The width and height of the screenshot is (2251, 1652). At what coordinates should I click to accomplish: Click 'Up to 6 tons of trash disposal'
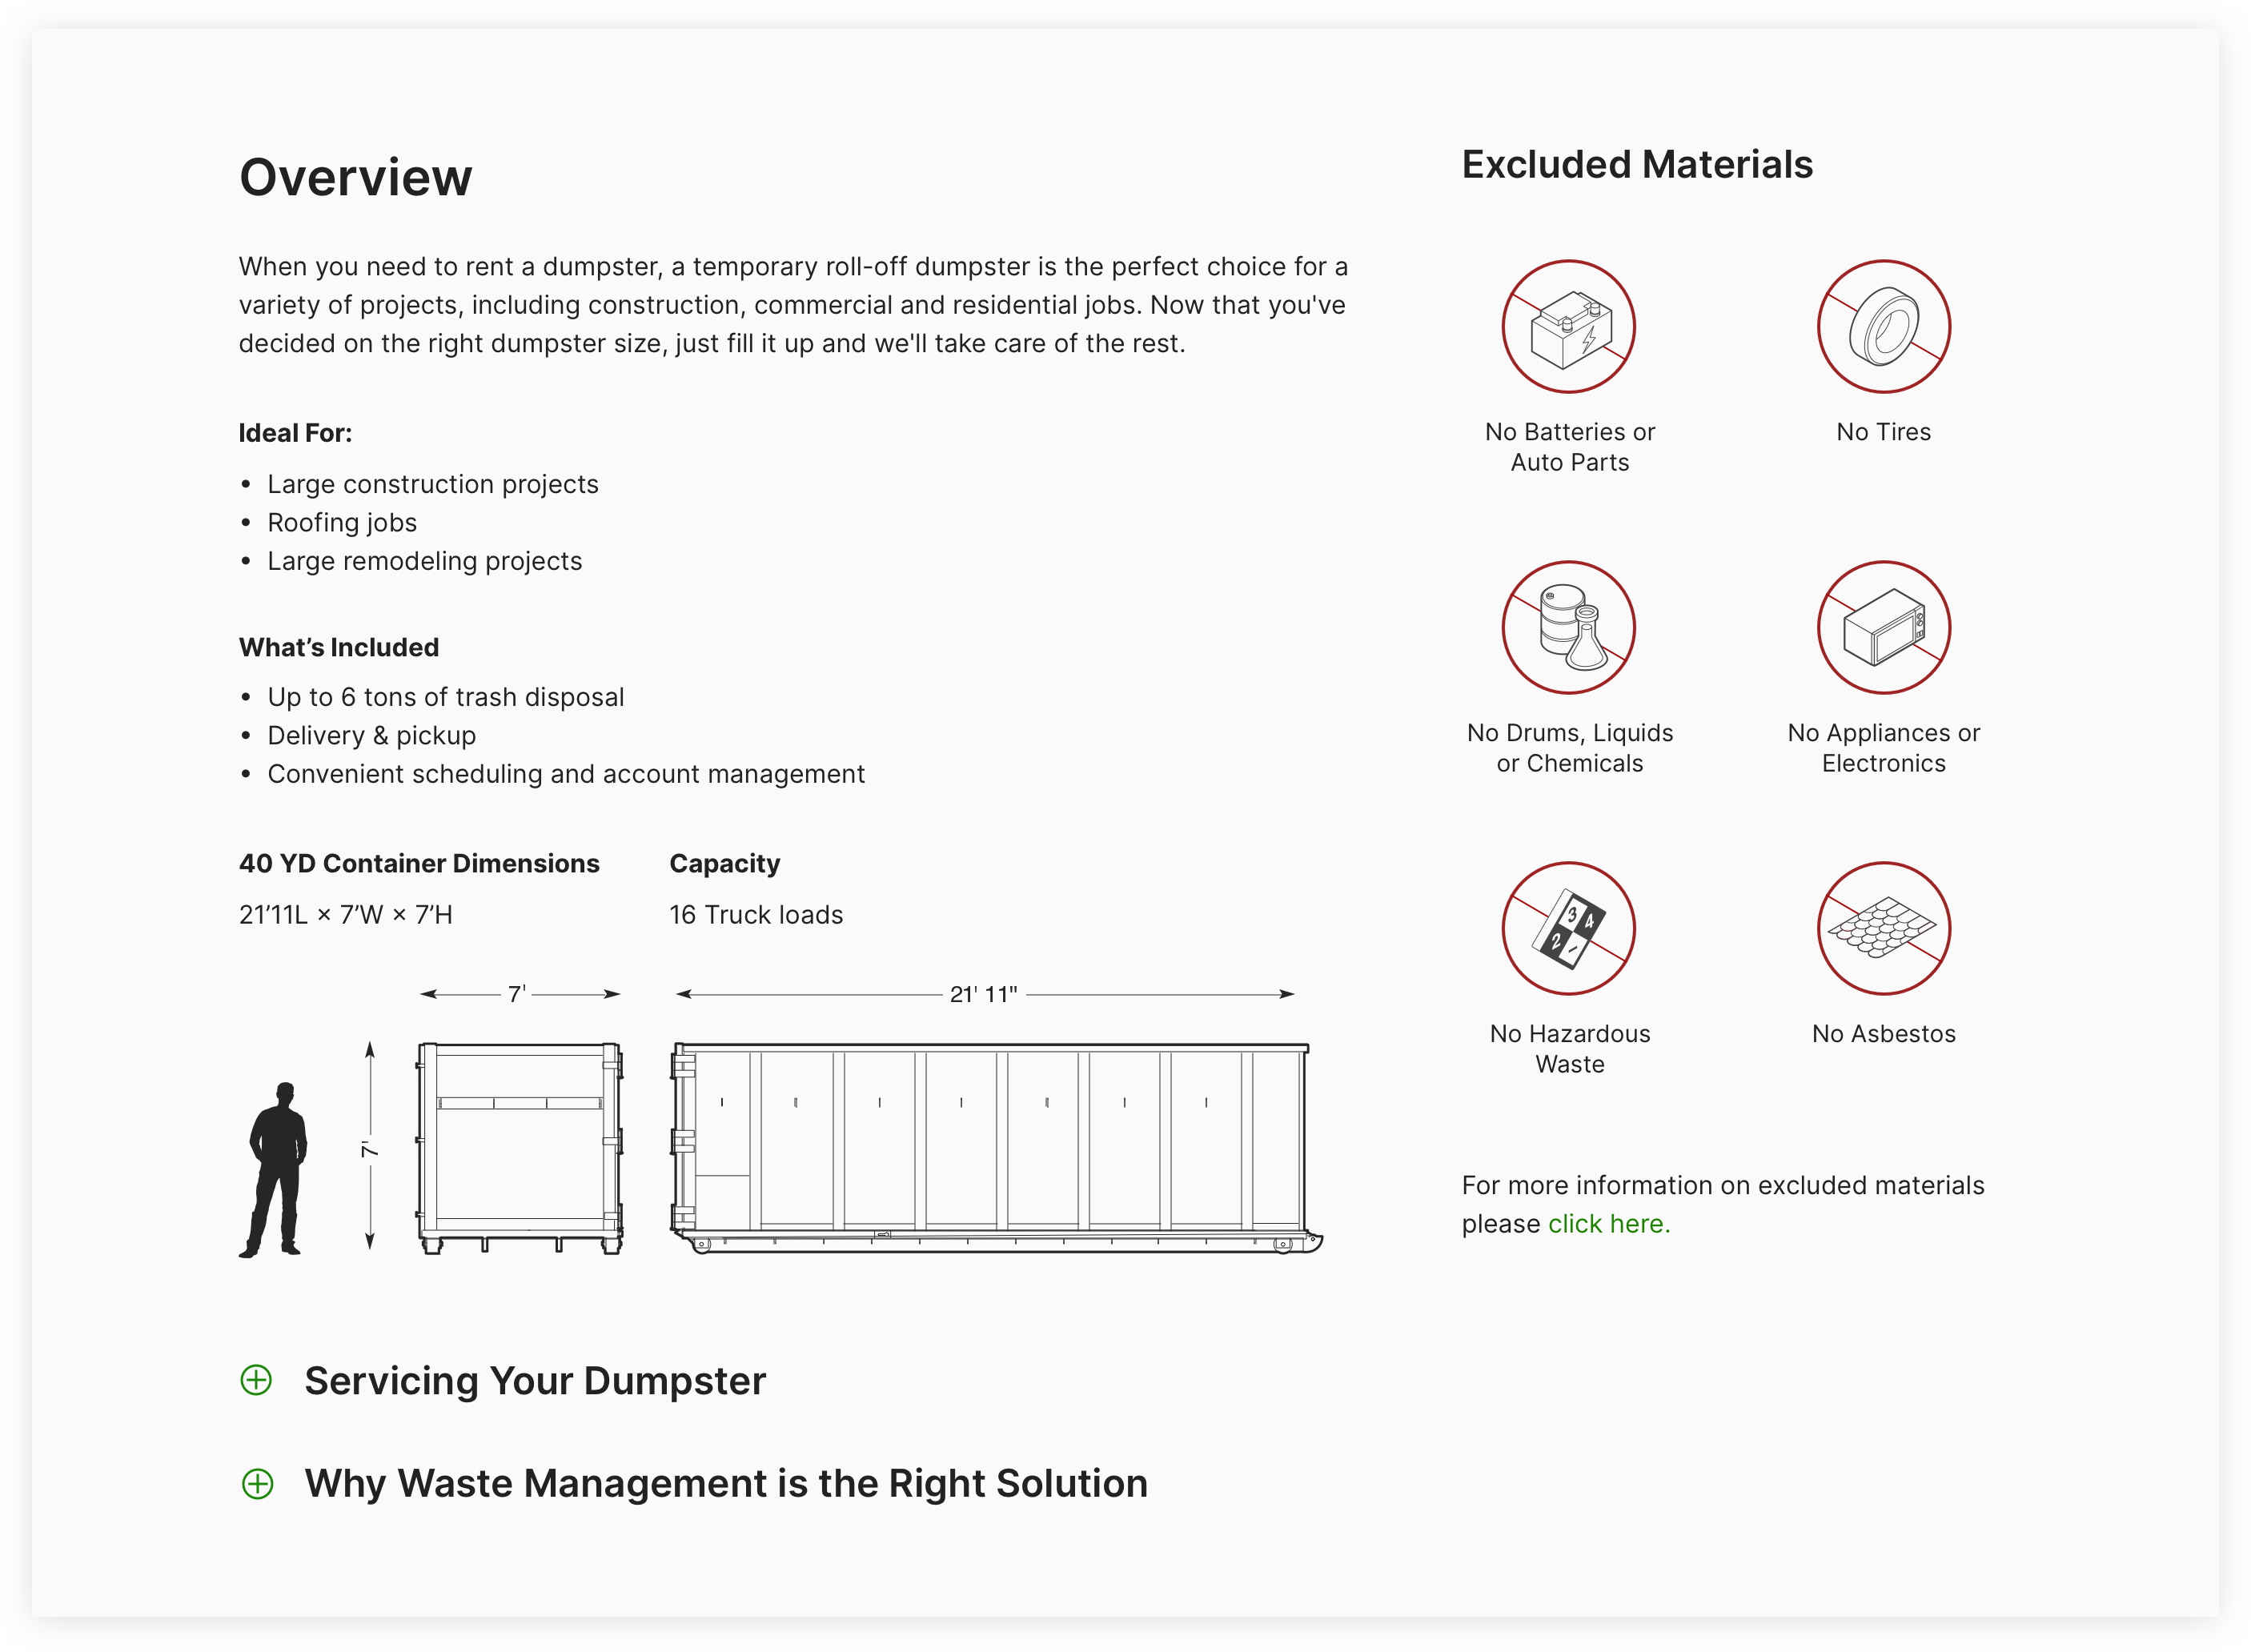pyautogui.click(x=445, y=697)
